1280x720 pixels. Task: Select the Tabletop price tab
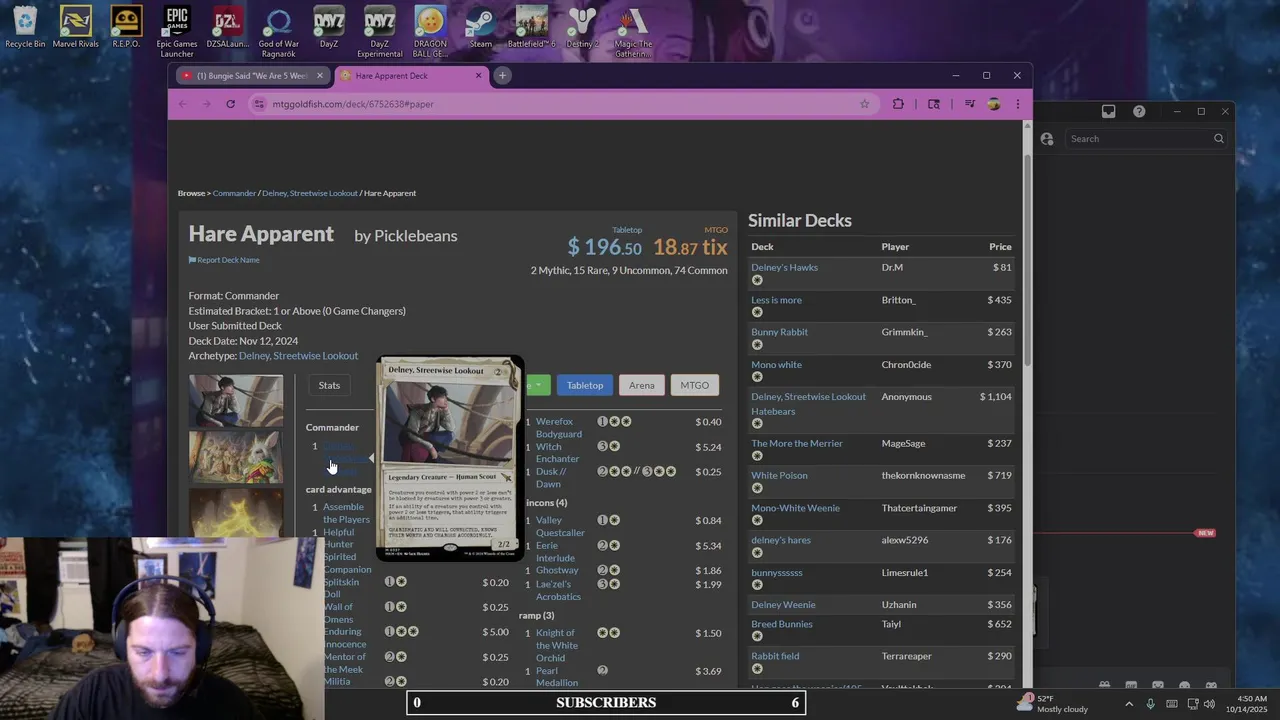pyautogui.click(x=585, y=385)
